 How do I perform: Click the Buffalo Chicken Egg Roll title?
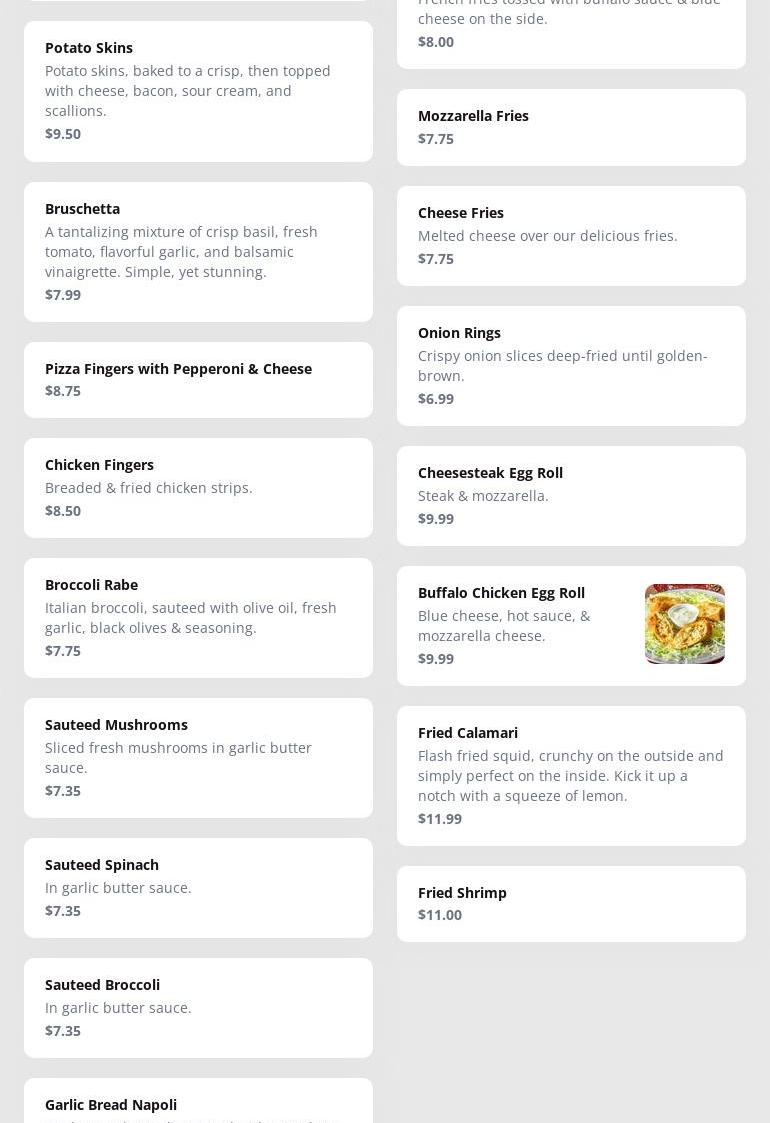(501, 593)
